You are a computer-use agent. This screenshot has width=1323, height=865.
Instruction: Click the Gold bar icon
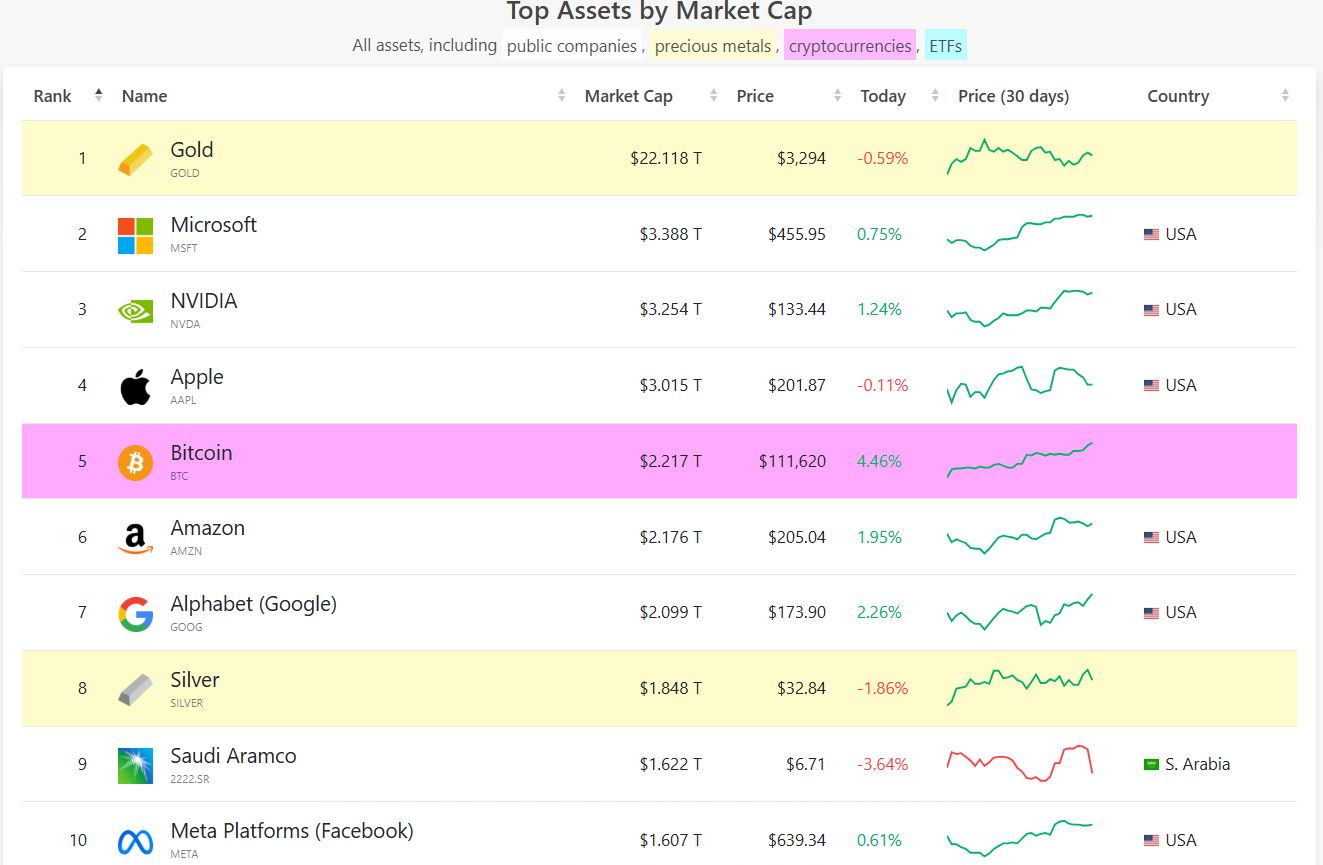tap(136, 159)
